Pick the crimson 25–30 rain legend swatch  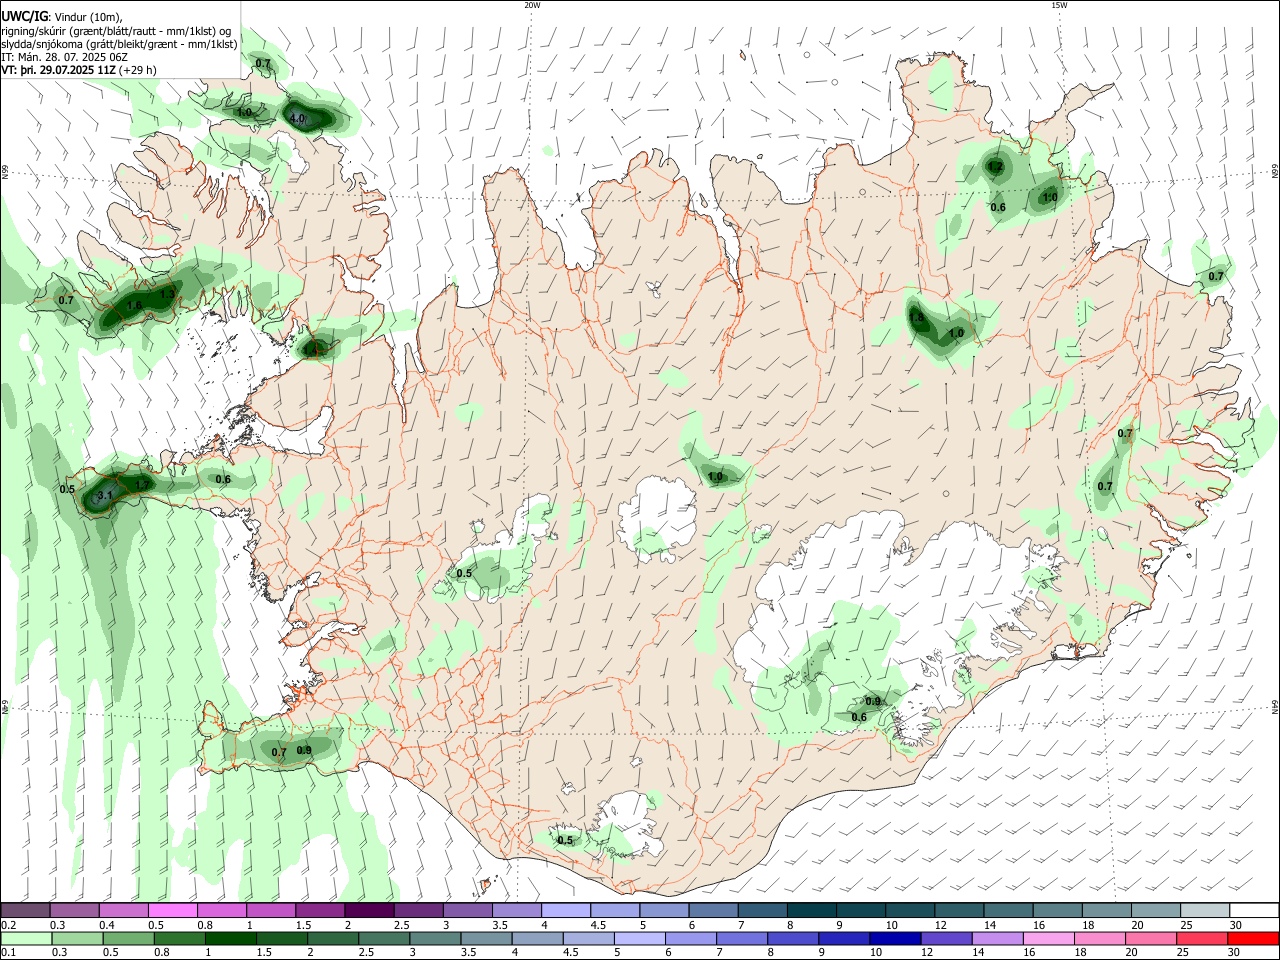click(1202, 938)
